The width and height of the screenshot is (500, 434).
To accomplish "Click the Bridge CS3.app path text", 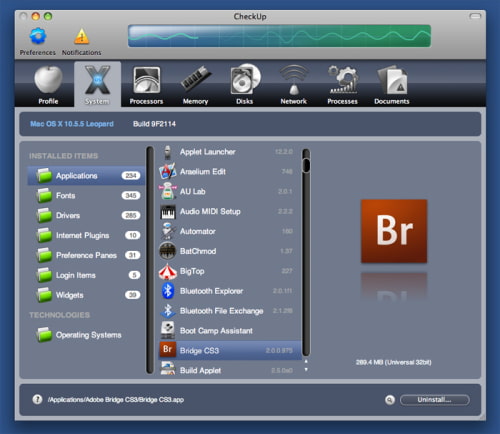I will (x=116, y=400).
